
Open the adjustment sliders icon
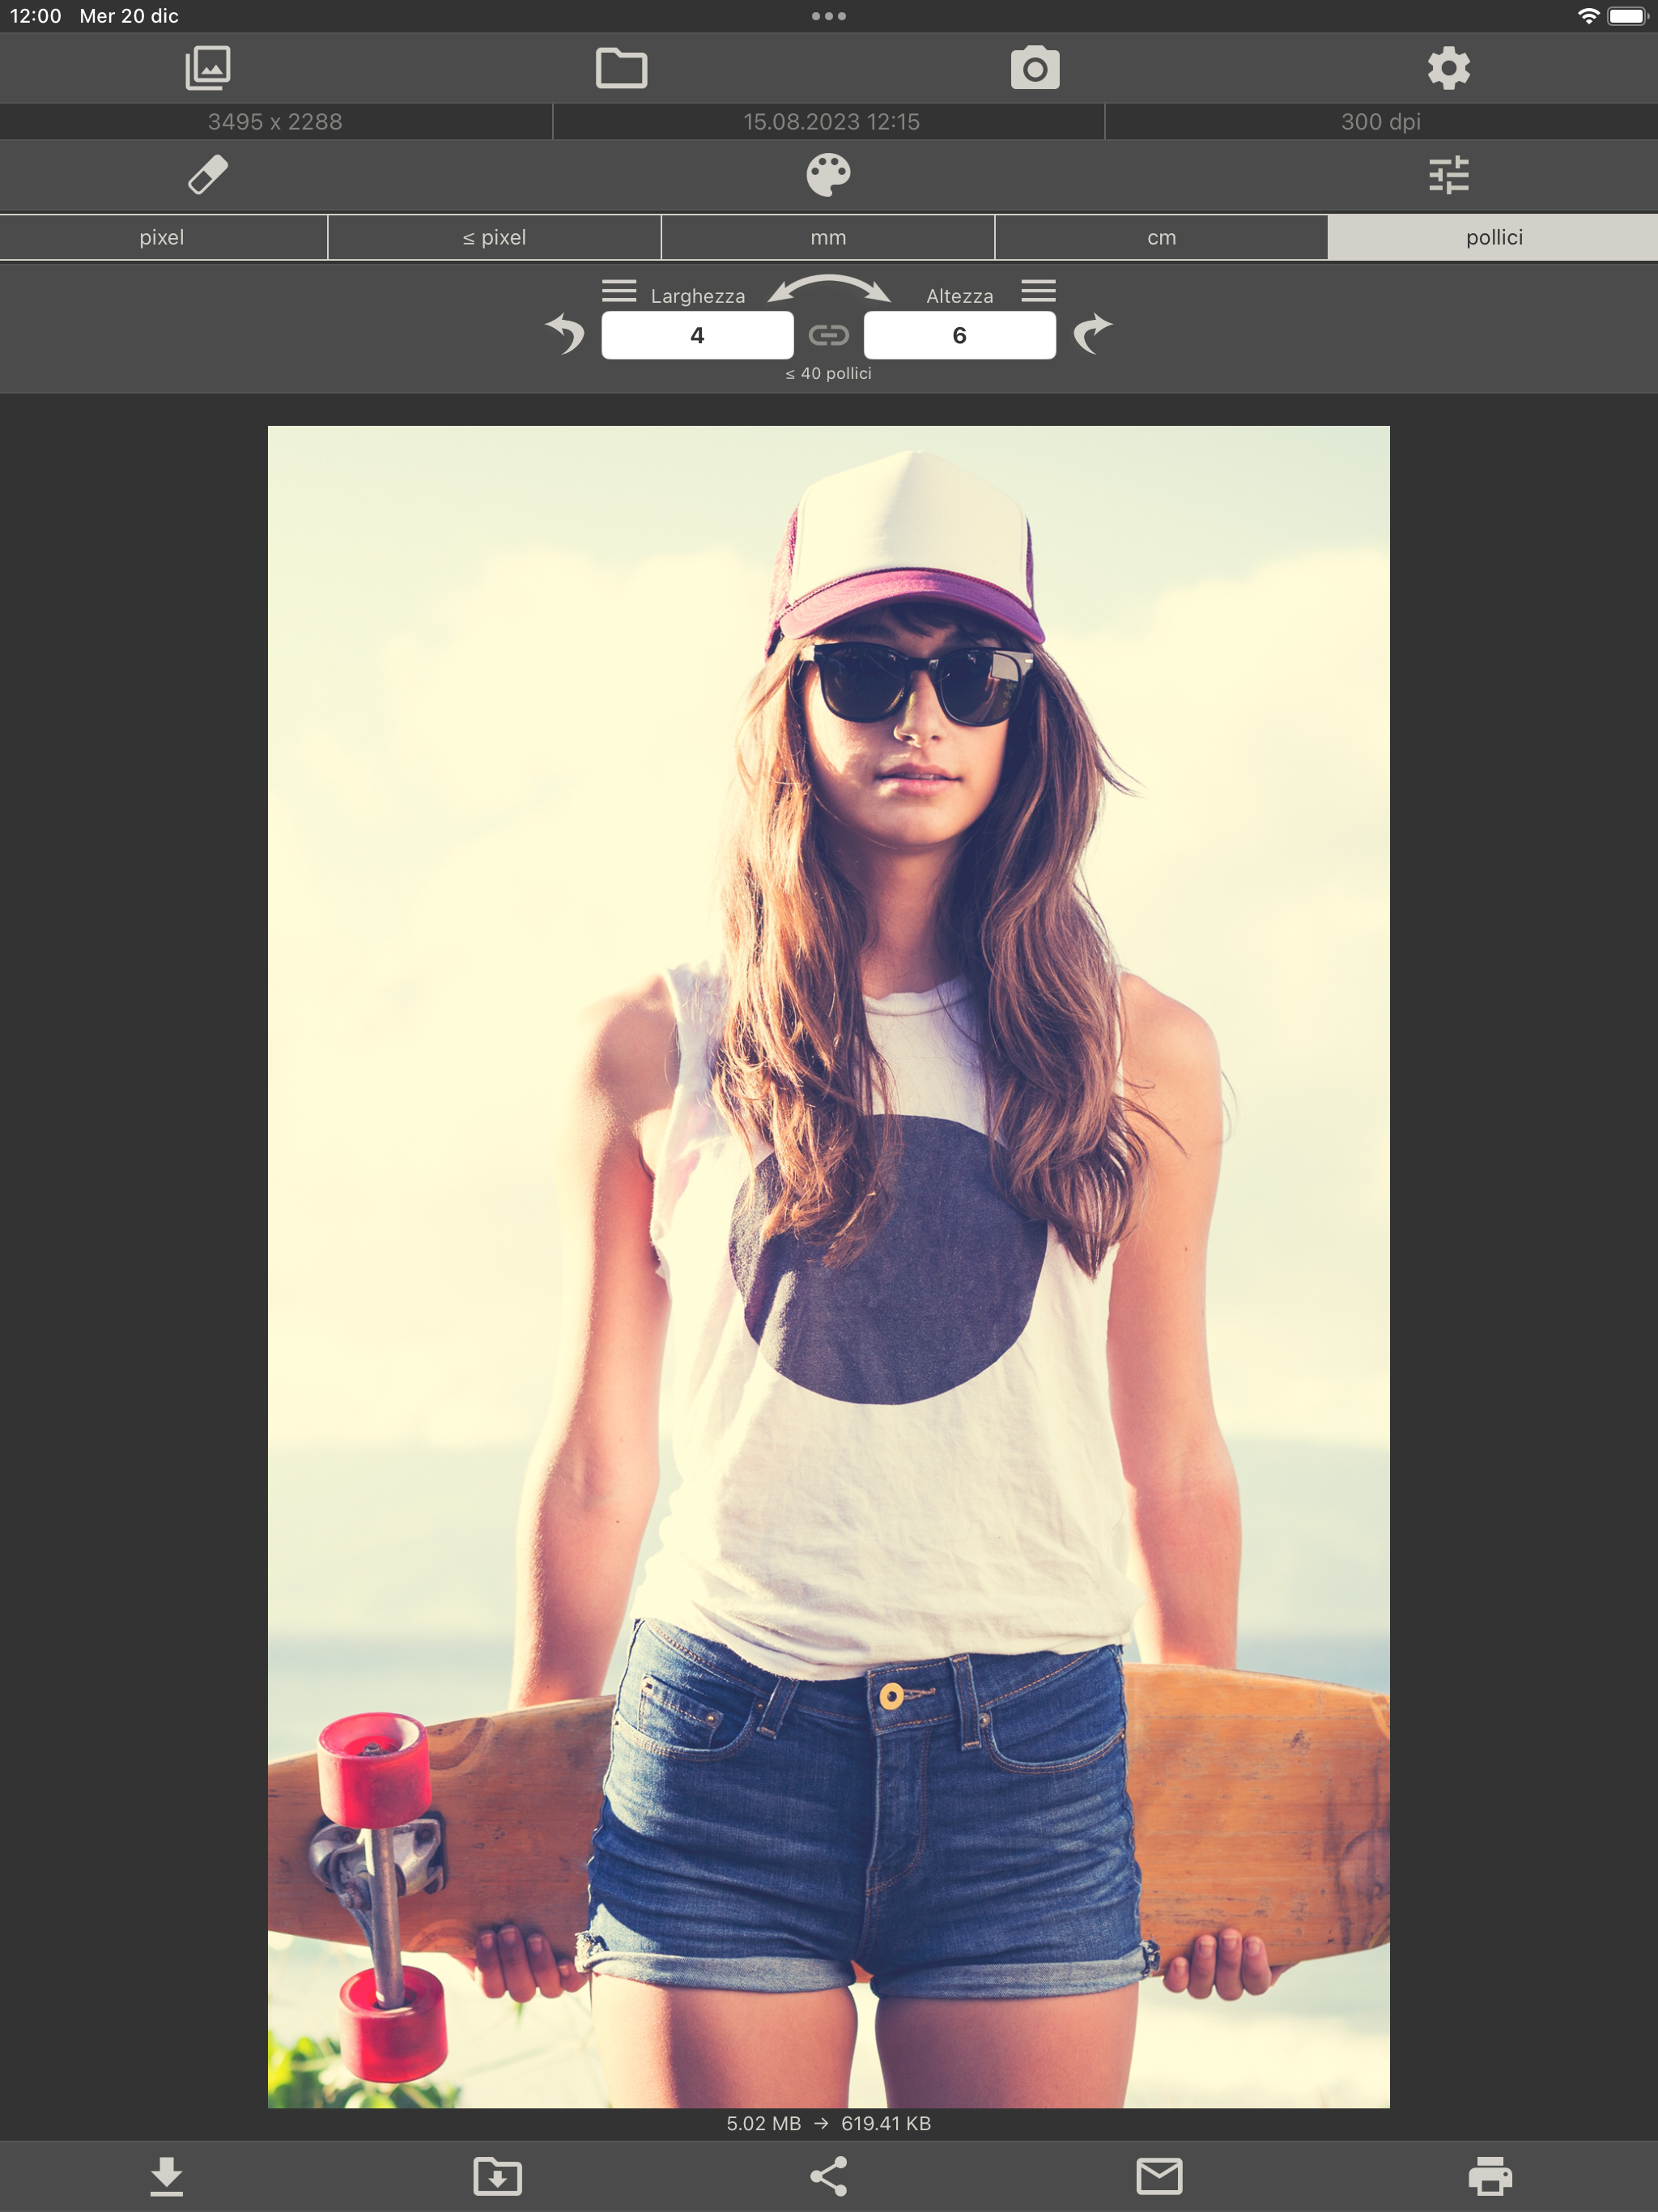pos(1448,175)
